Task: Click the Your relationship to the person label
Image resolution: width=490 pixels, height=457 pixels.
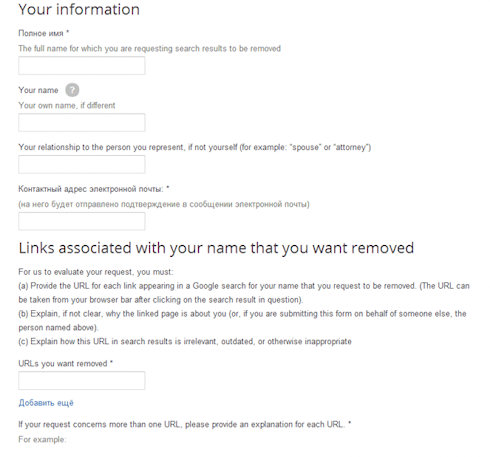Action: point(195,147)
